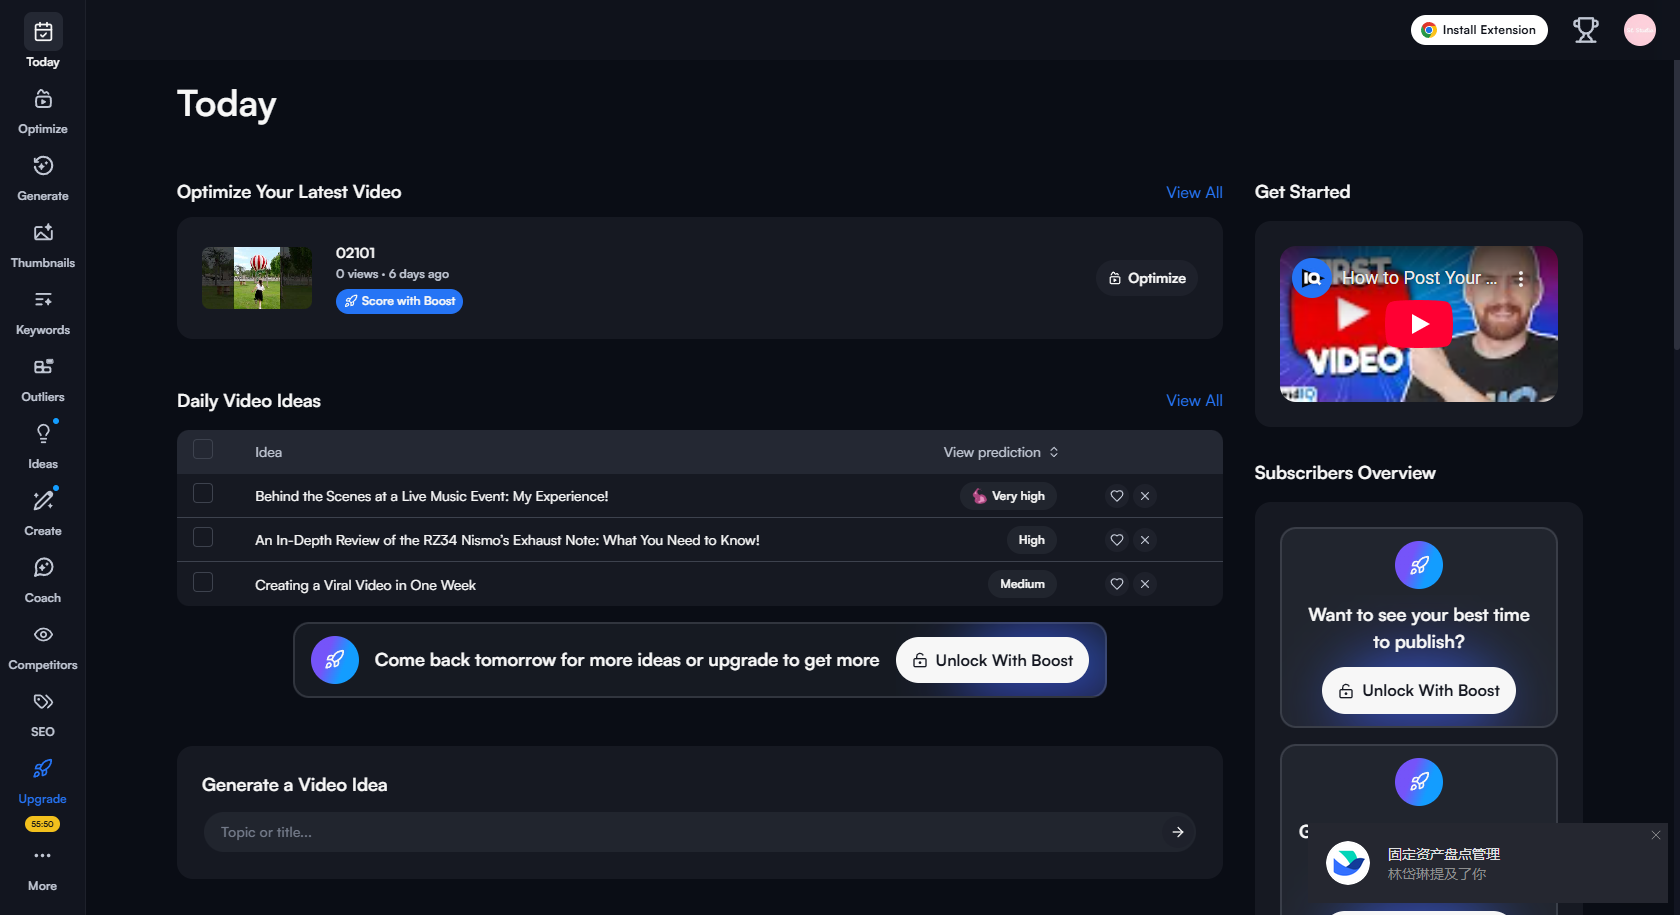The width and height of the screenshot is (1680, 915).
Task: Open the video options three-dot menu
Action: coord(1521,279)
